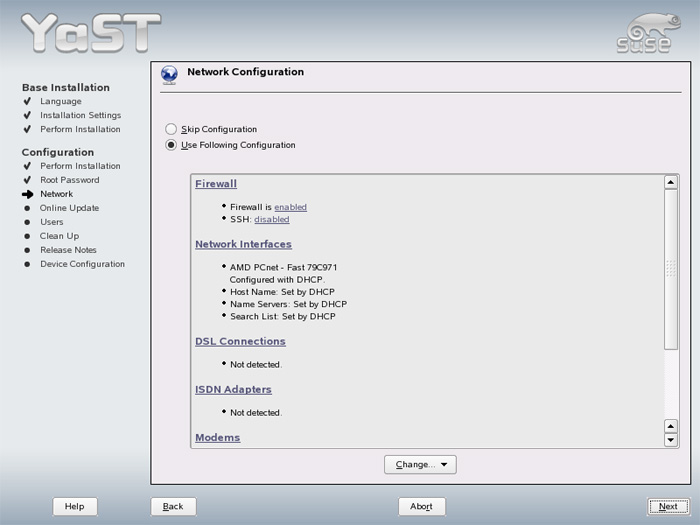700x525 pixels.
Task: Open the Modems section link
Action: coord(217,438)
